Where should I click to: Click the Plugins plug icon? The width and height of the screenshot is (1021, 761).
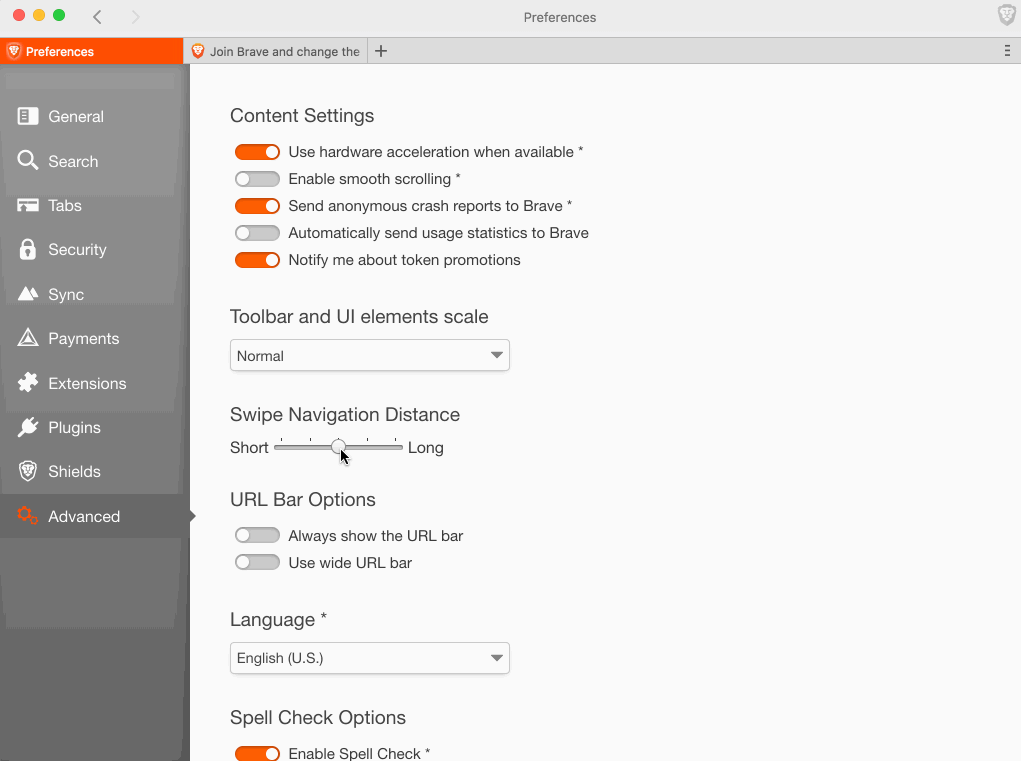(x=27, y=427)
